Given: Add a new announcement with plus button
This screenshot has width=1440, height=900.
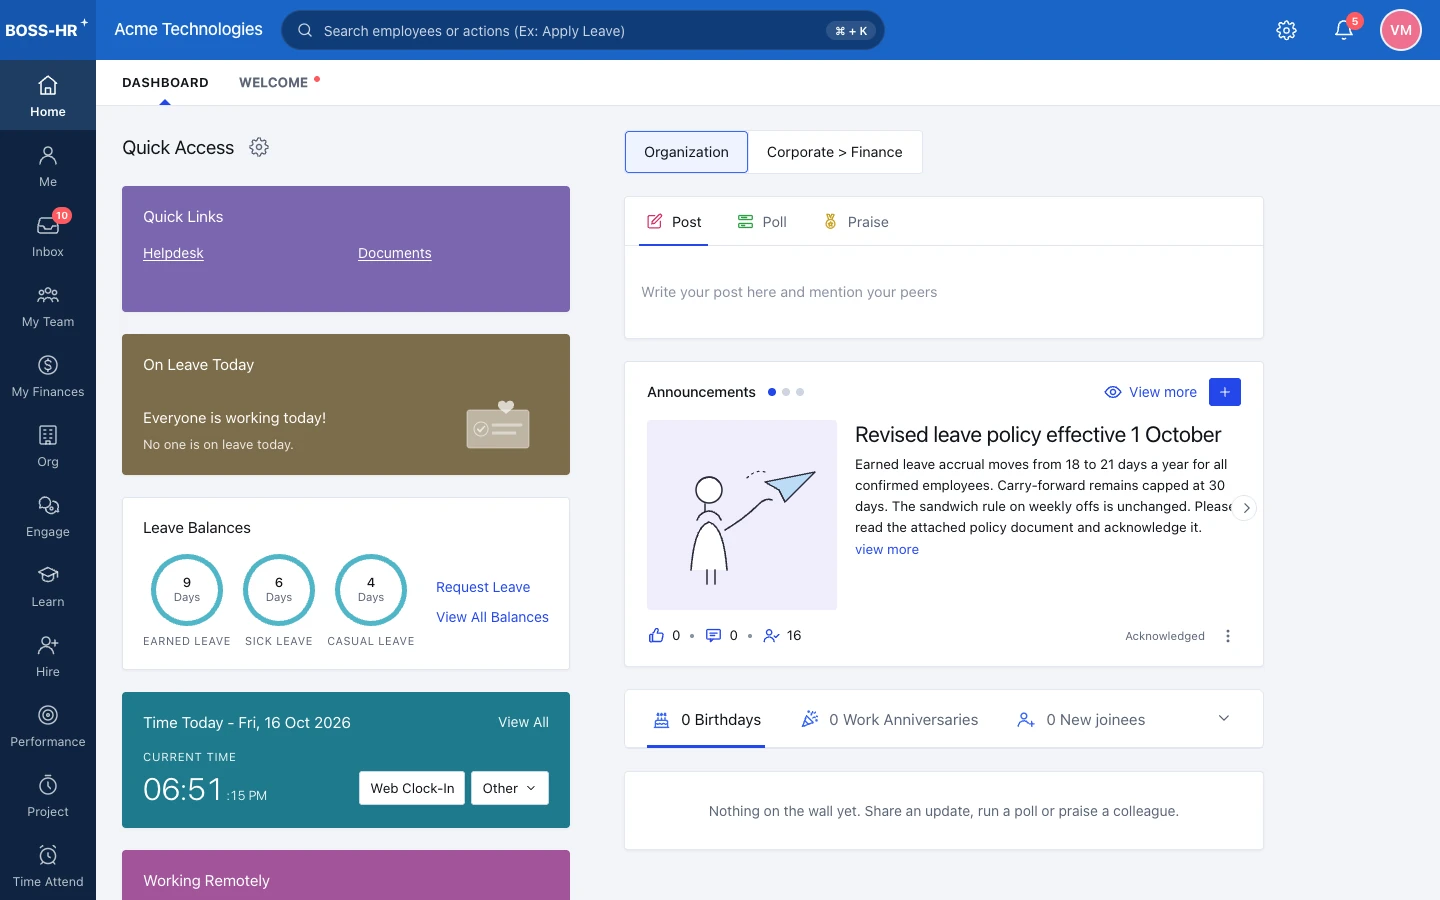Looking at the screenshot, I should 1225,392.
